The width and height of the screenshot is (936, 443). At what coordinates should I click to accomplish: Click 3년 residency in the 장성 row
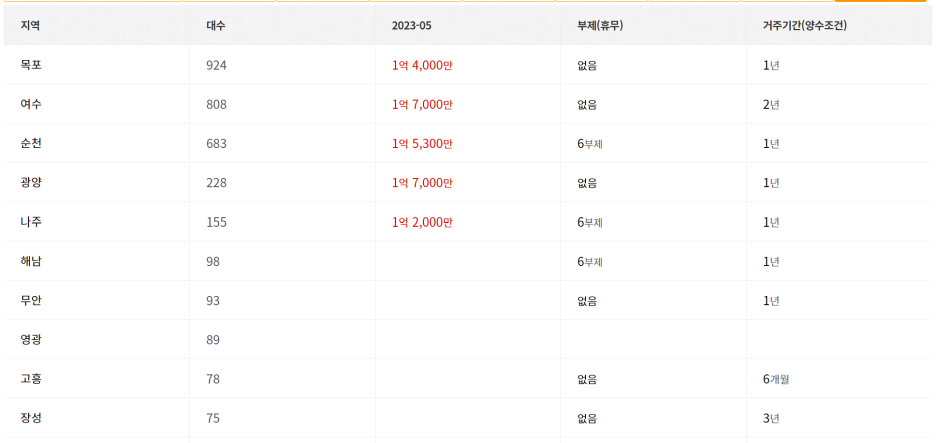pyautogui.click(x=771, y=419)
